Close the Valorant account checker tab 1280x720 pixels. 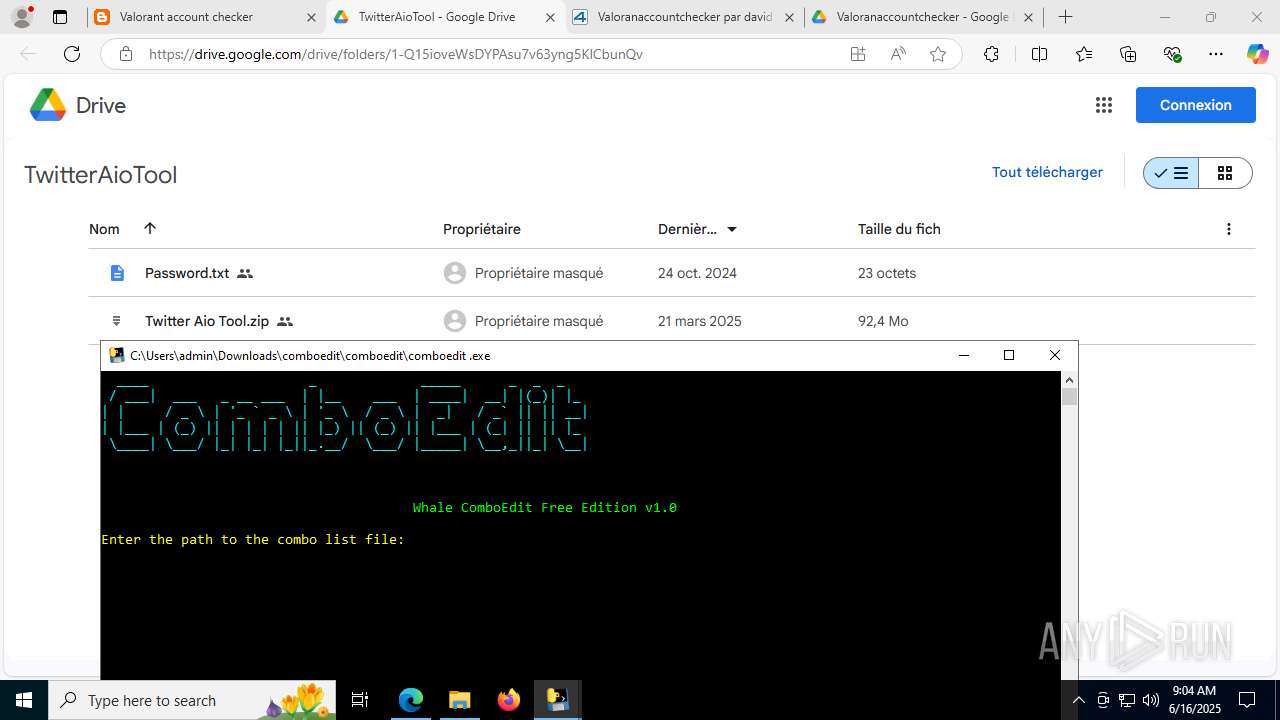pos(310,17)
